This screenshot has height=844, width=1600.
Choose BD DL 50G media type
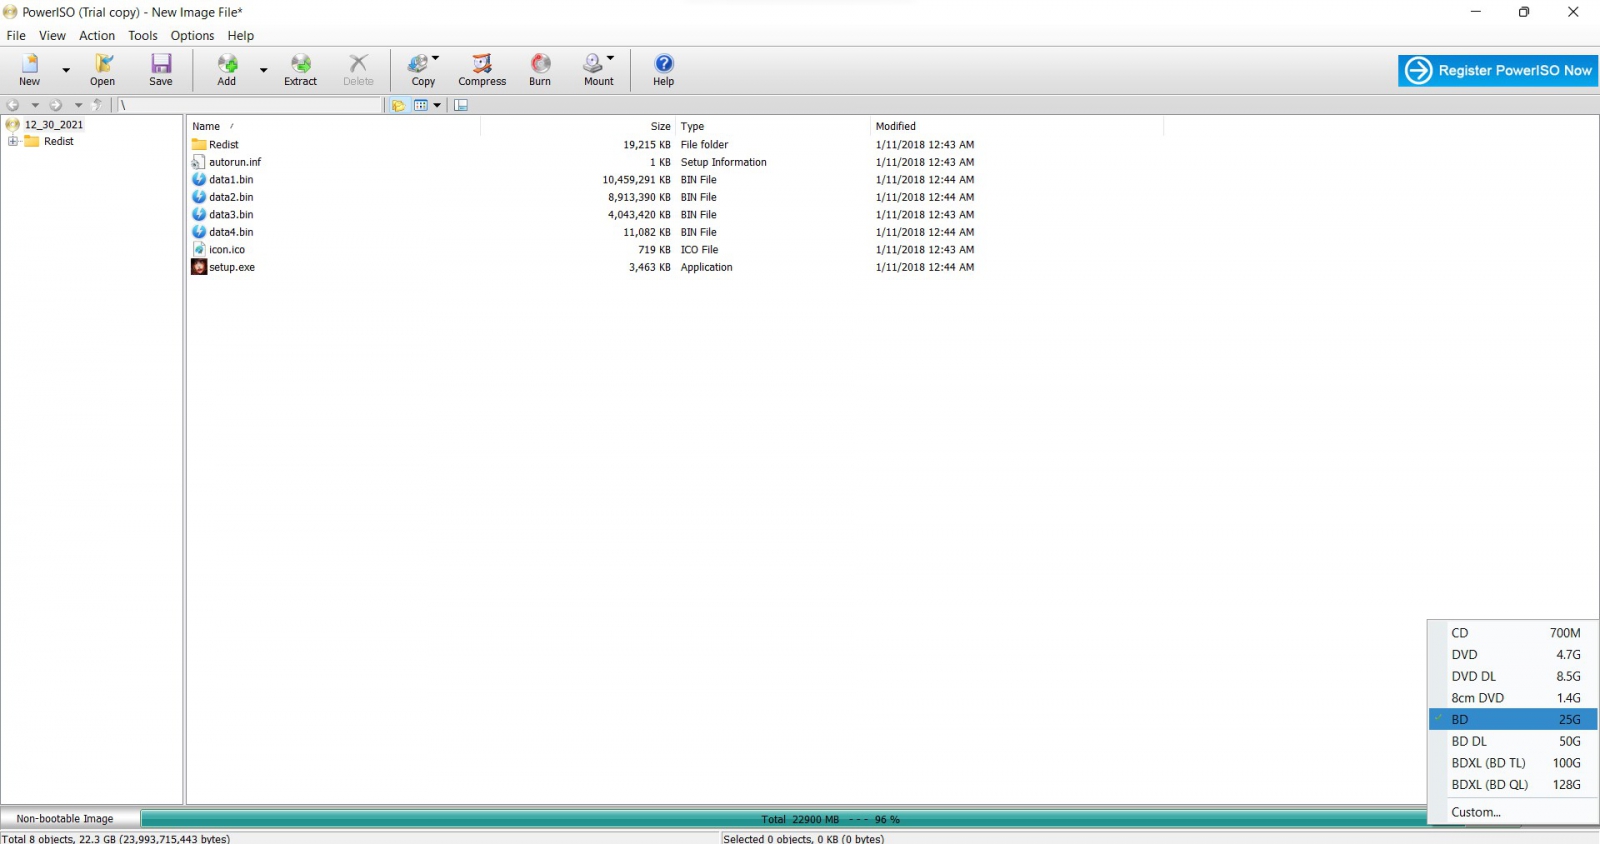(1513, 741)
